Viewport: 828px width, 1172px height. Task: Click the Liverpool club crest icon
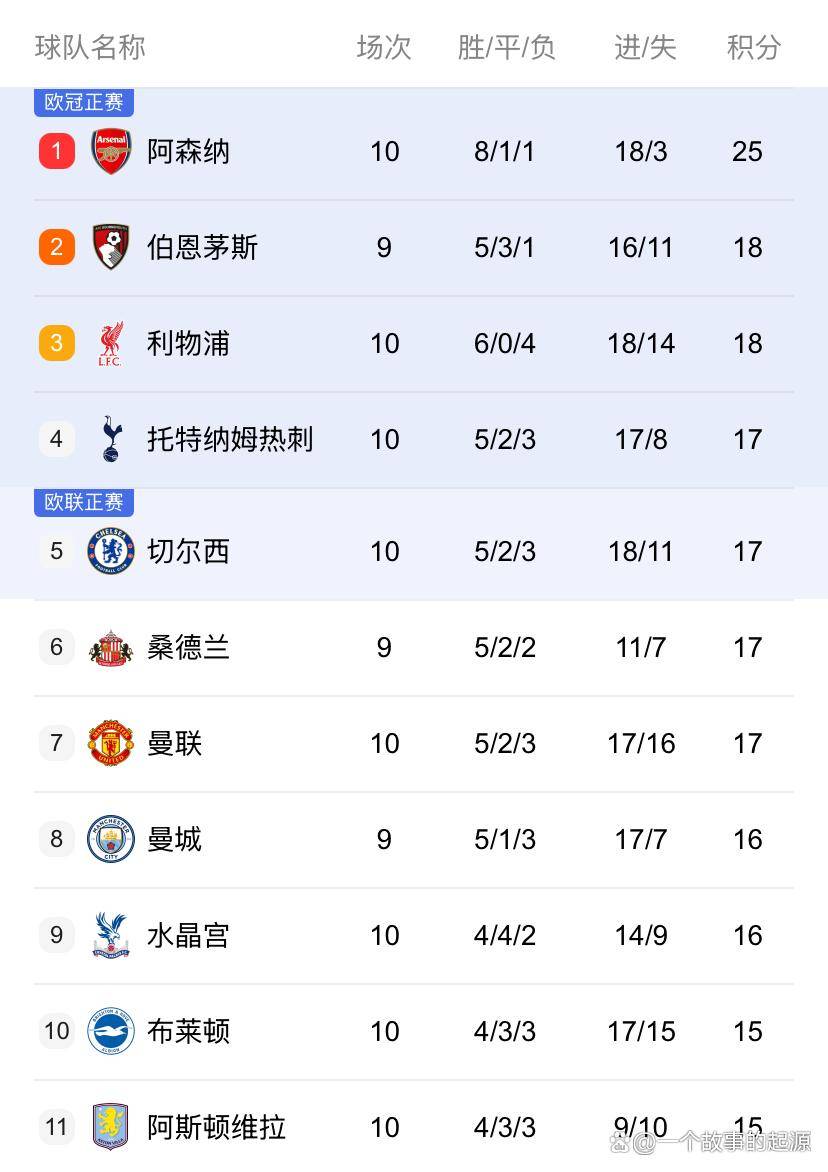click(111, 343)
